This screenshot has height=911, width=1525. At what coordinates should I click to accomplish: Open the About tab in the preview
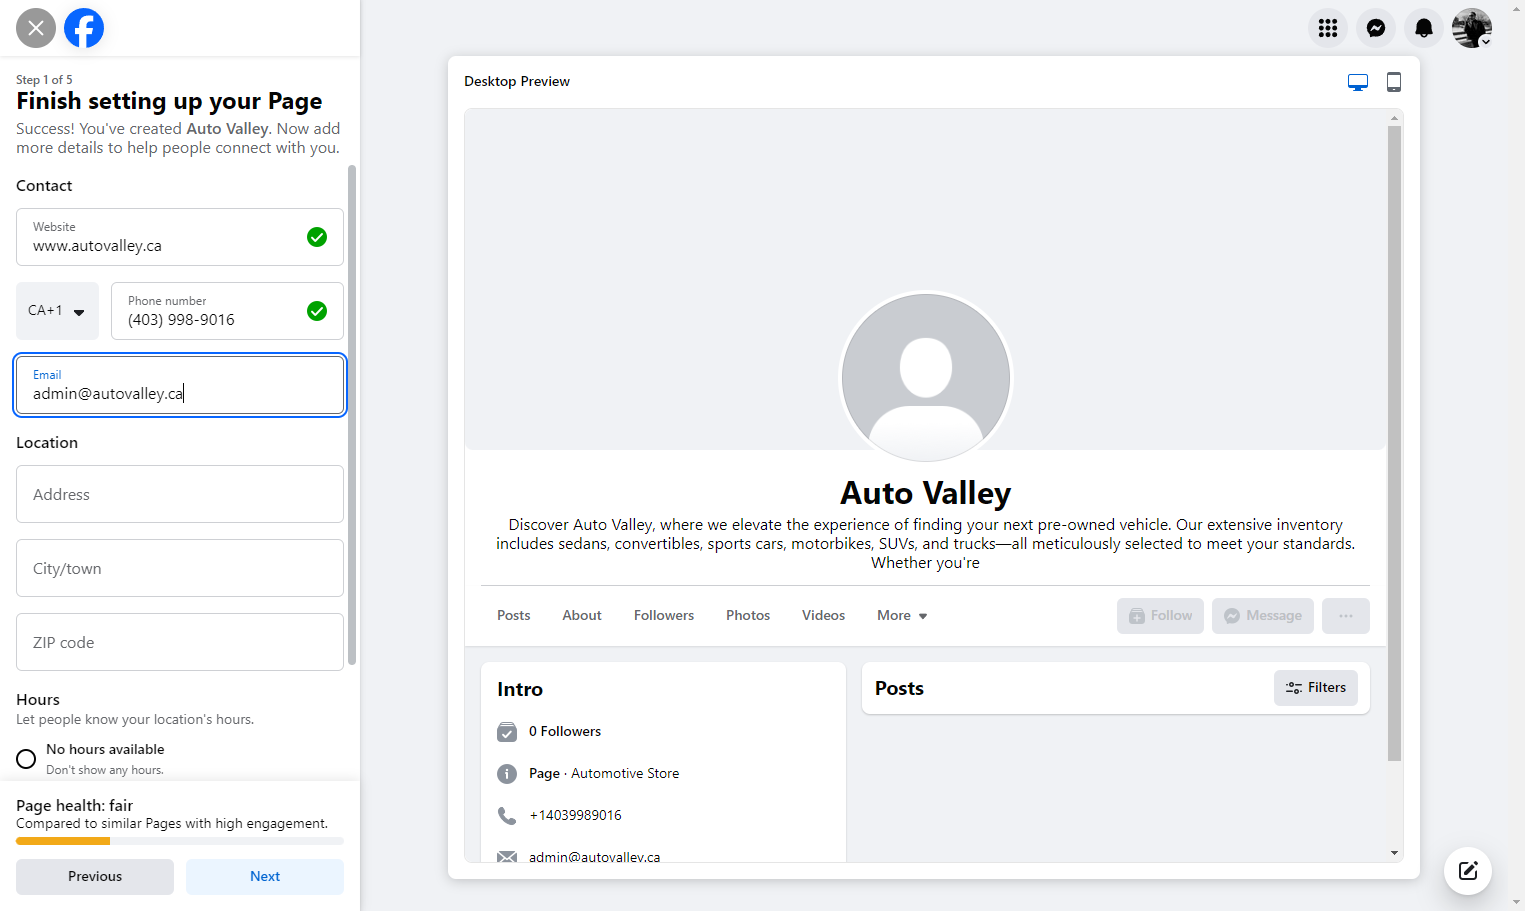582,616
